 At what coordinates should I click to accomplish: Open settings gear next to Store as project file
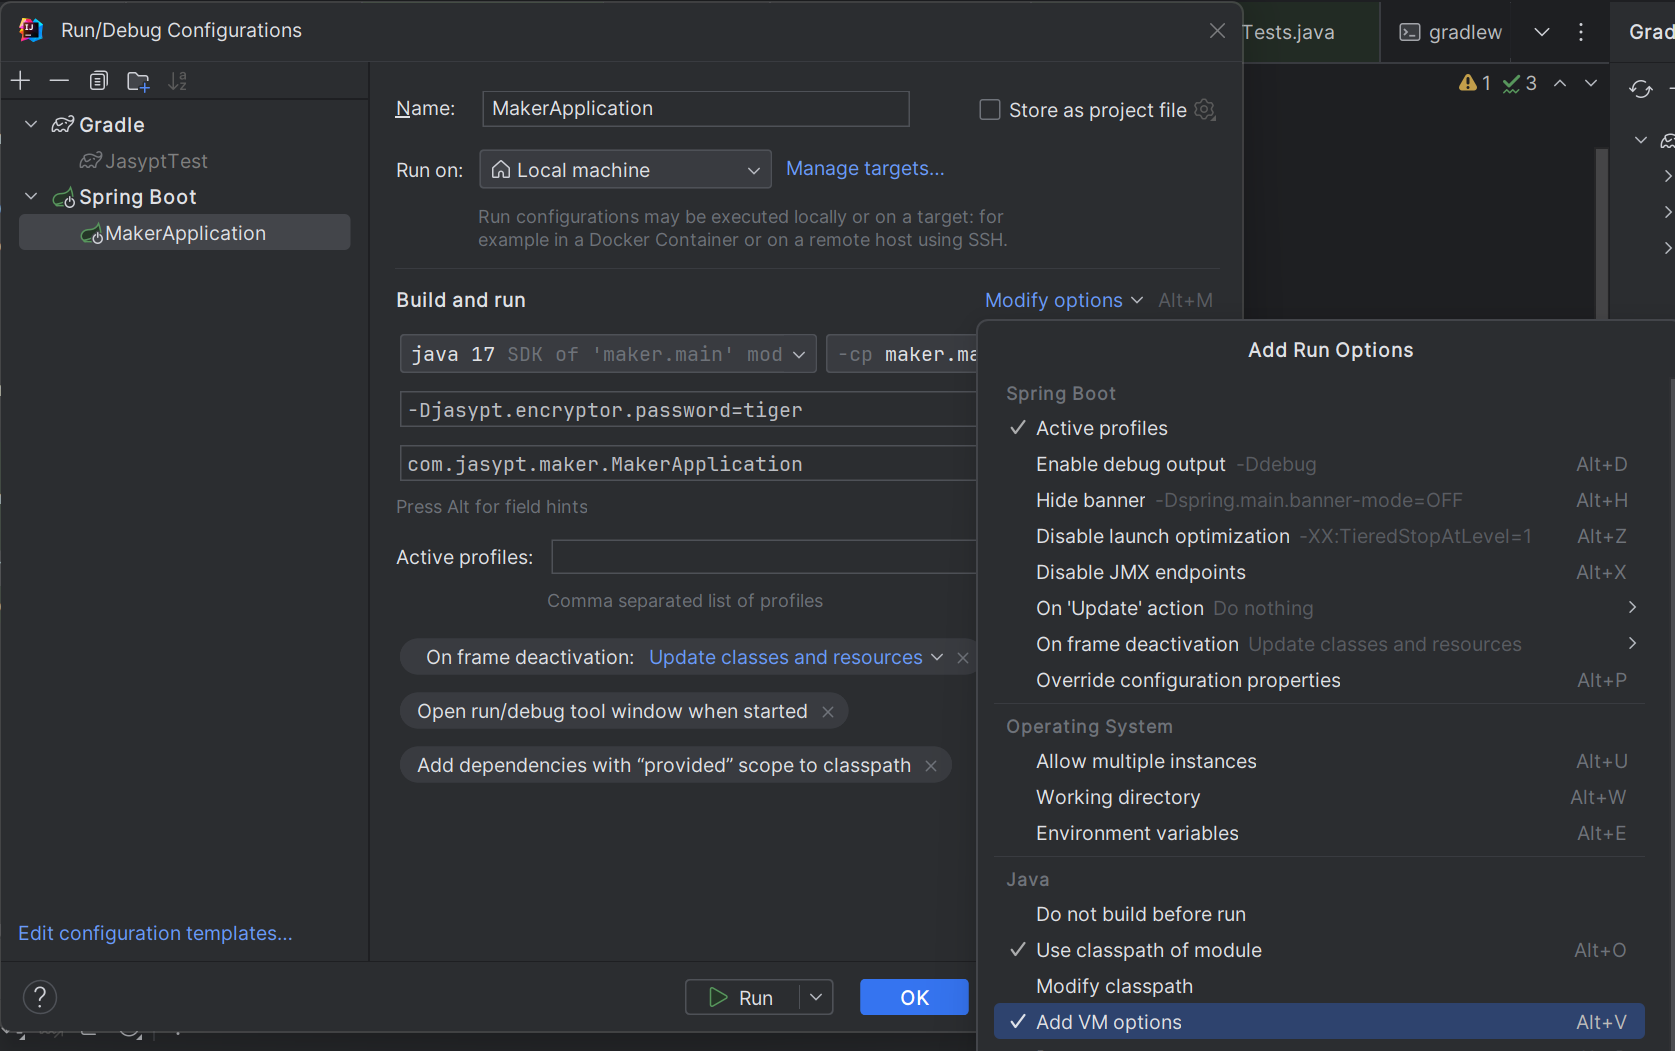pos(1205,110)
